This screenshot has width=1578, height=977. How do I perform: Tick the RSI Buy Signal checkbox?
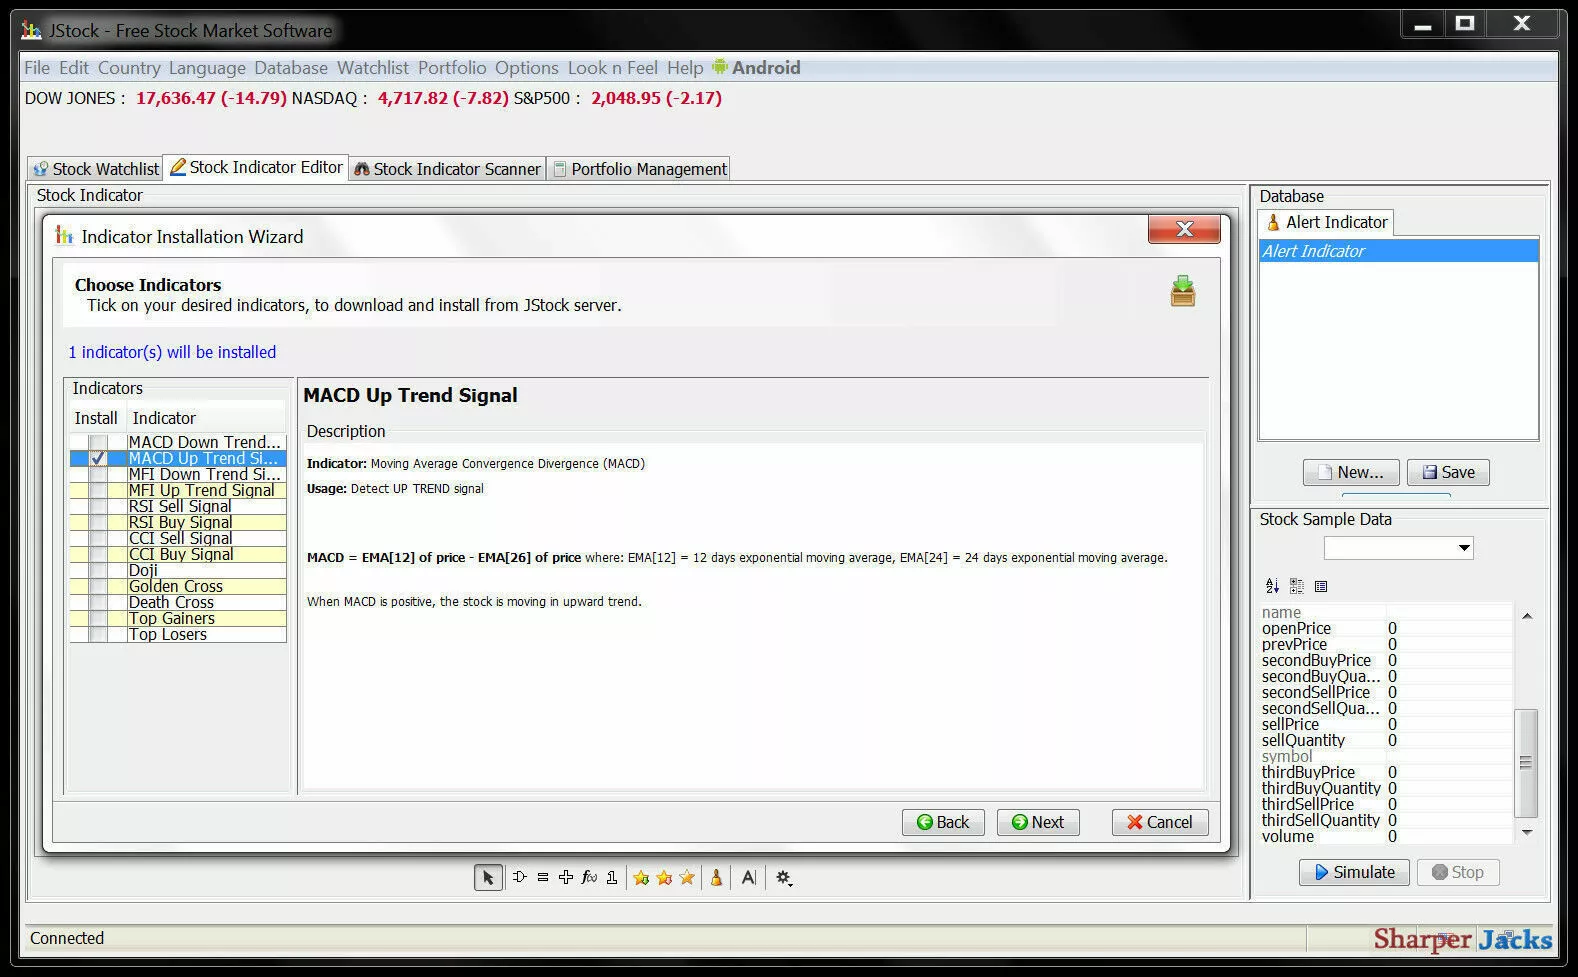98,522
